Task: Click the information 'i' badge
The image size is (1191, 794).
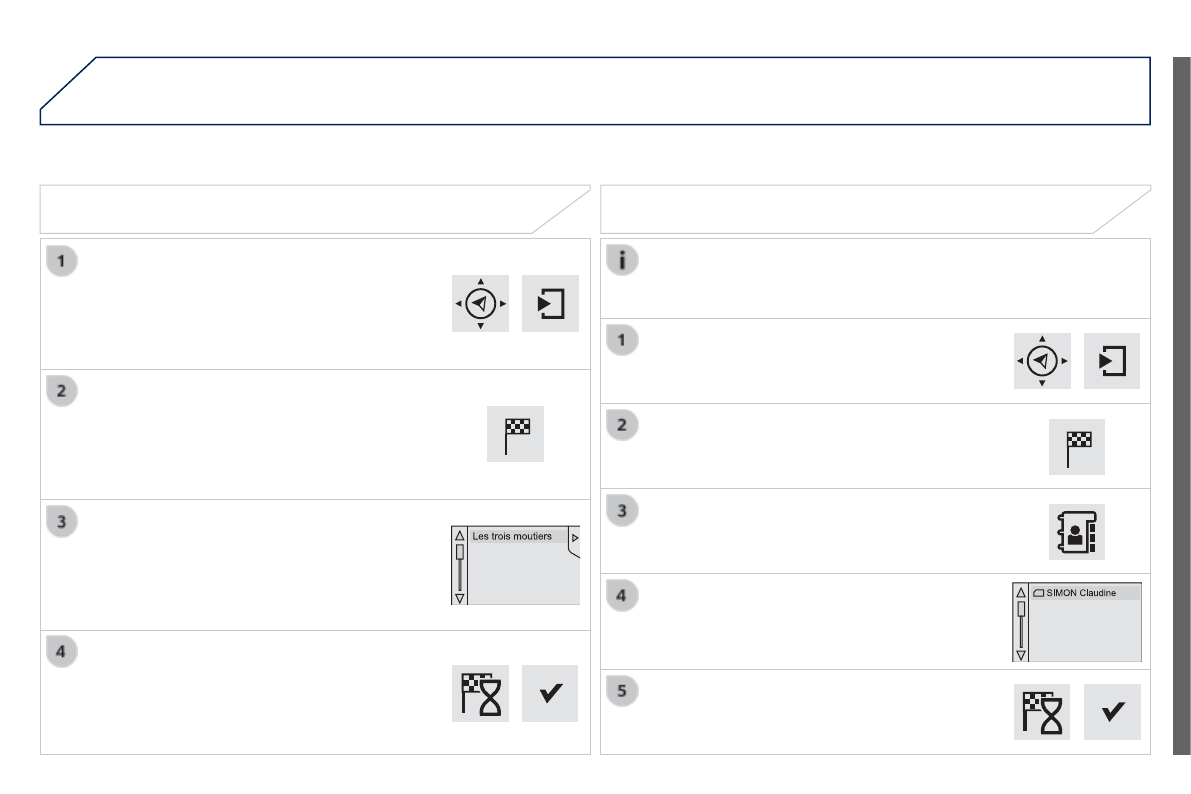Action: (x=623, y=259)
